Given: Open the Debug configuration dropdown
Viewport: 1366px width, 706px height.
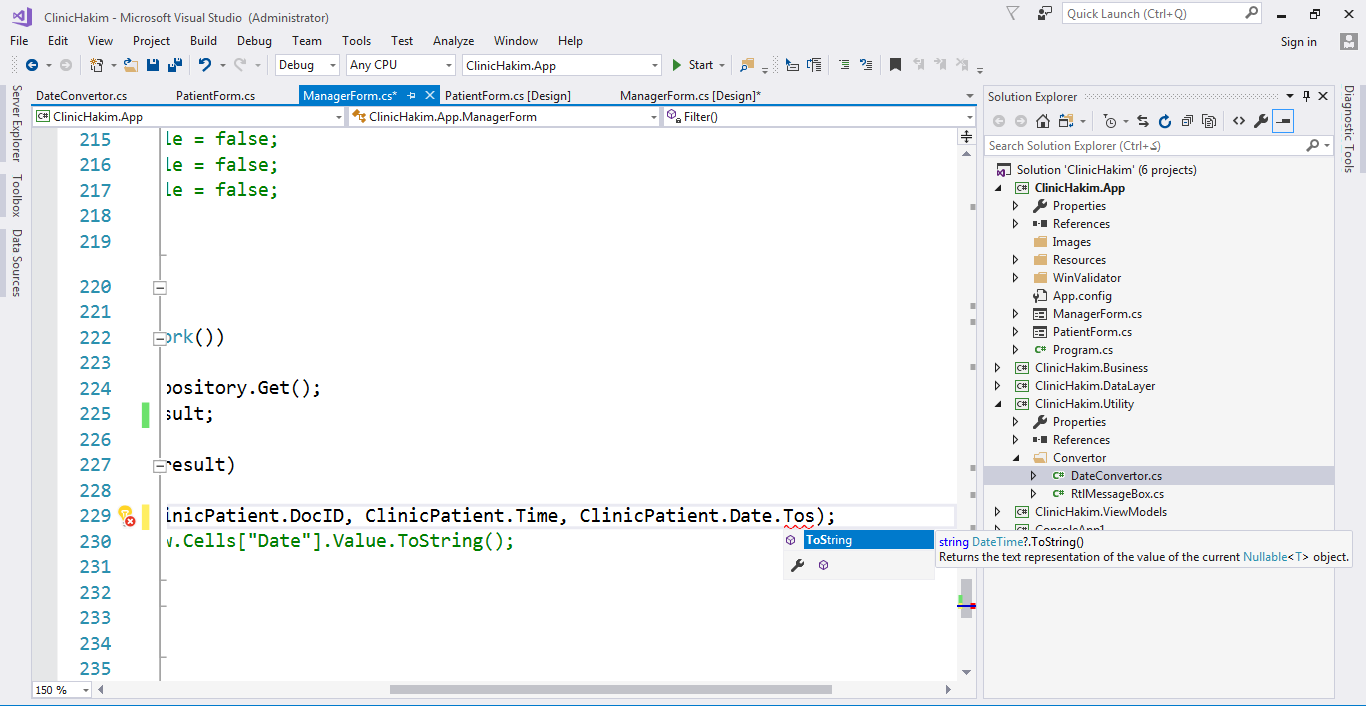Looking at the screenshot, I should pyautogui.click(x=308, y=65).
